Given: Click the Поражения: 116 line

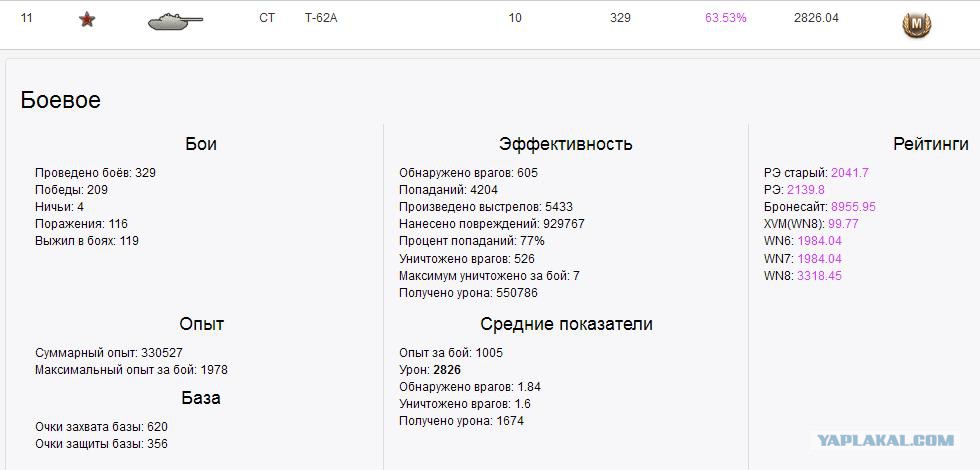Looking at the screenshot, I should (x=81, y=224).
